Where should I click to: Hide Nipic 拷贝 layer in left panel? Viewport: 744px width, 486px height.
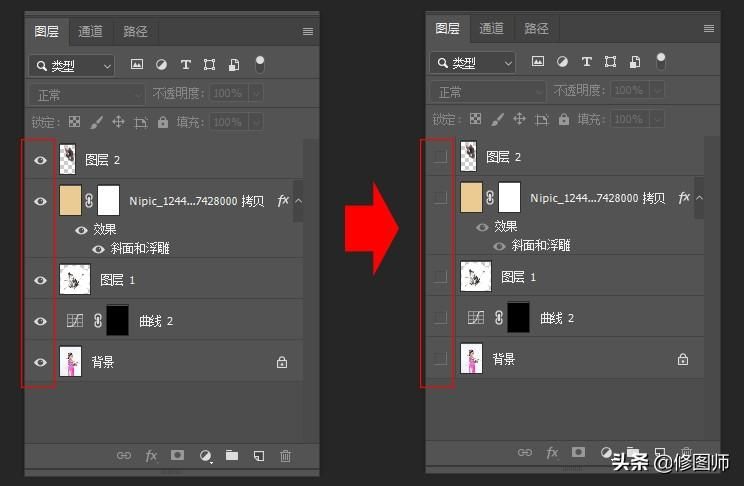(40, 201)
